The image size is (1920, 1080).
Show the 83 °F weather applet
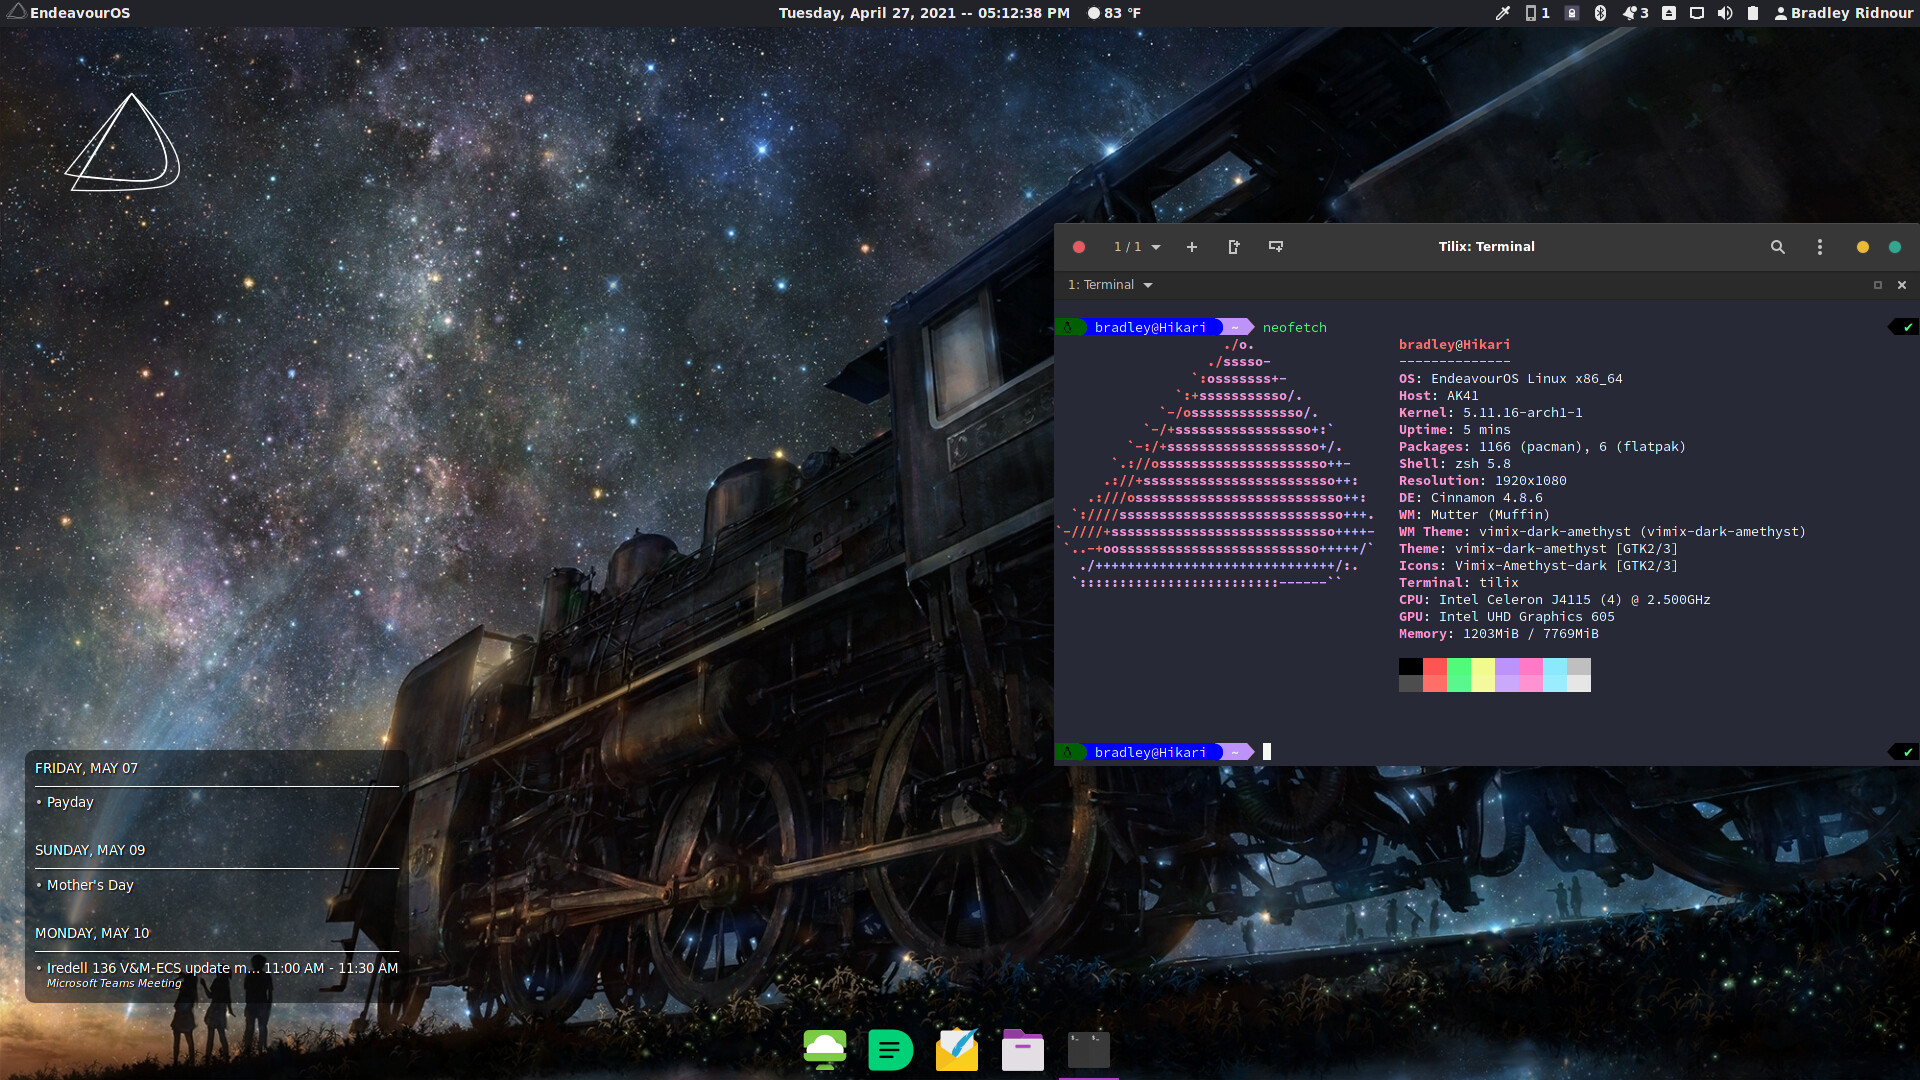pos(1114,13)
